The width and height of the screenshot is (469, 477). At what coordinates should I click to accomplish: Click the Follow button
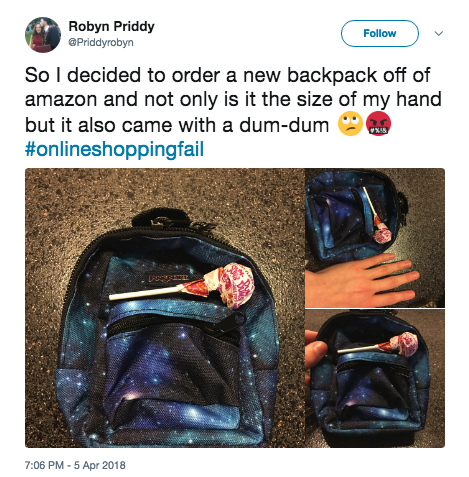pyautogui.click(x=379, y=33)
